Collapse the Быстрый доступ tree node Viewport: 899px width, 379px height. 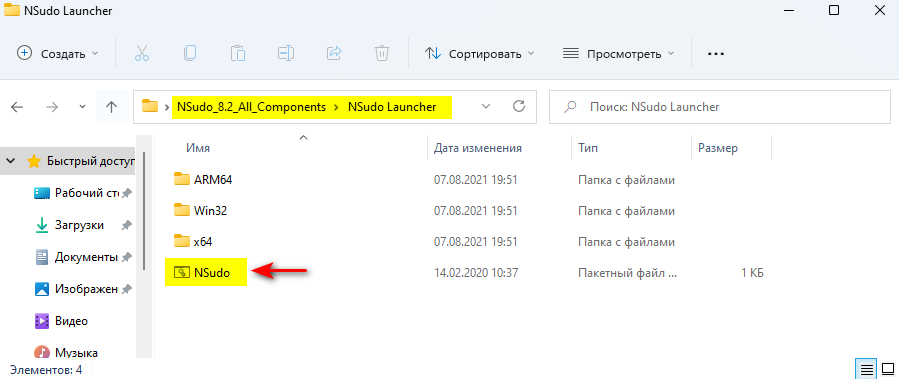coord(11,162)
